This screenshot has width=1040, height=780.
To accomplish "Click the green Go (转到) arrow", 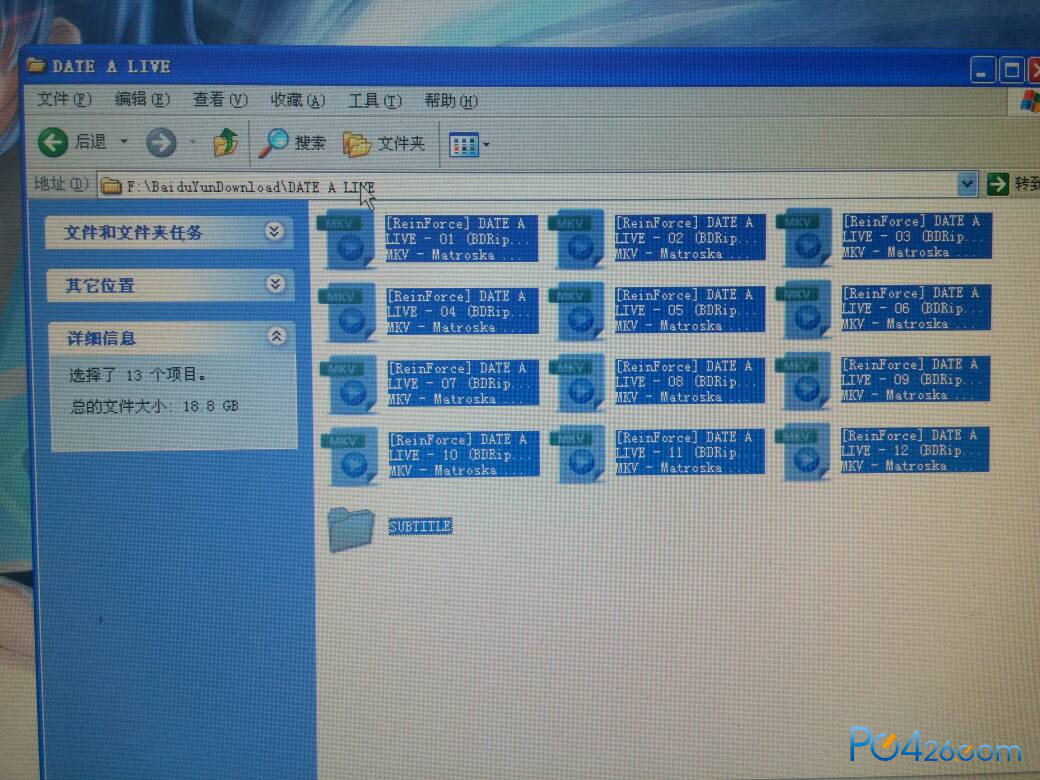I will [997, 184].
